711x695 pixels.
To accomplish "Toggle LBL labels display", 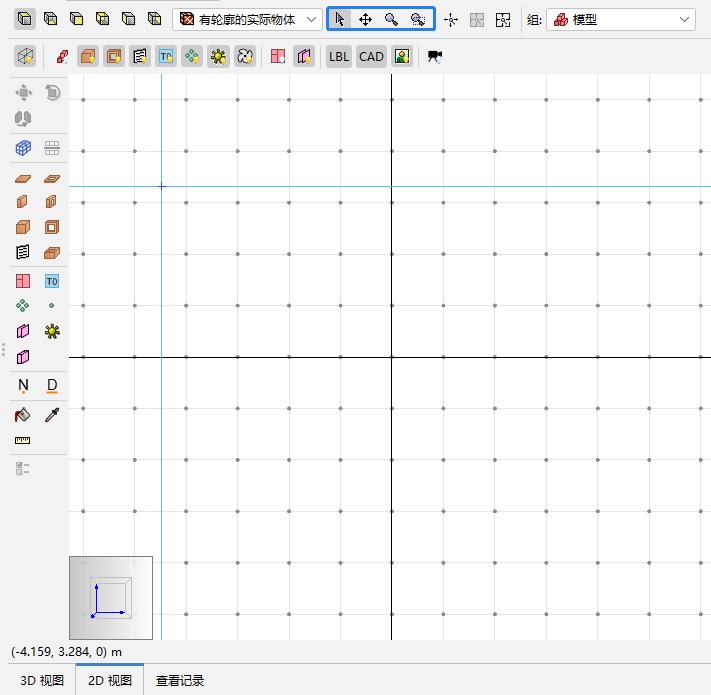I will pos(339,56).
